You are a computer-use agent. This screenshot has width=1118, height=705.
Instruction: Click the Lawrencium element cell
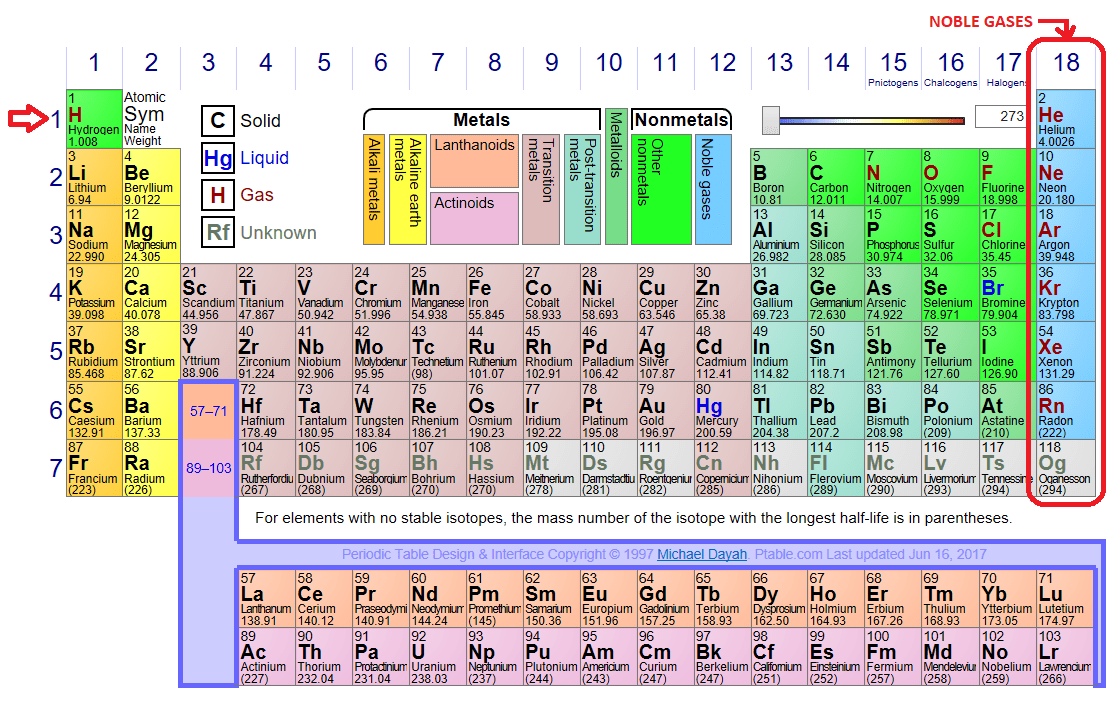pyautogui.click(x=1065, y=657)
